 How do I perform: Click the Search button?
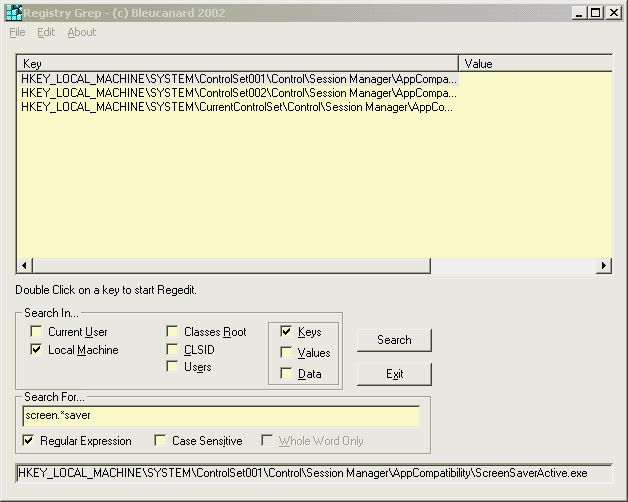pos(394,340)
